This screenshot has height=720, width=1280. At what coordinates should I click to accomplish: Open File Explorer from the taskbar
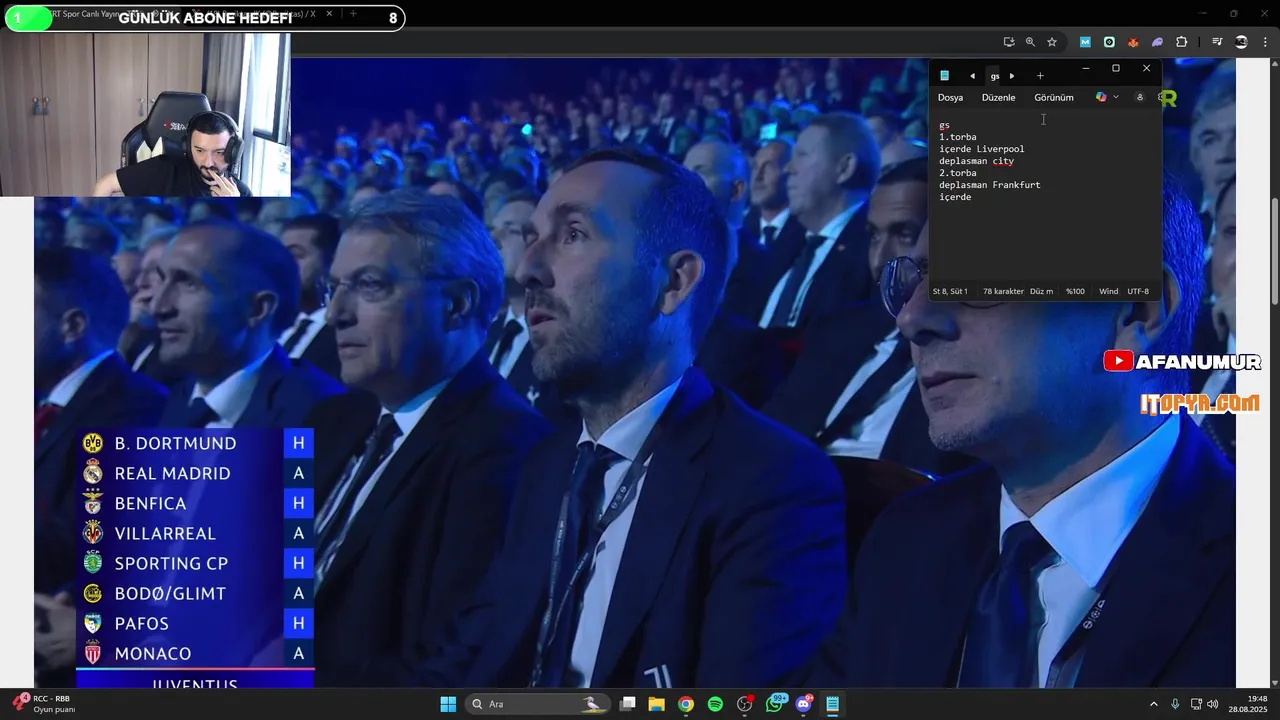(x=656, y=704)
